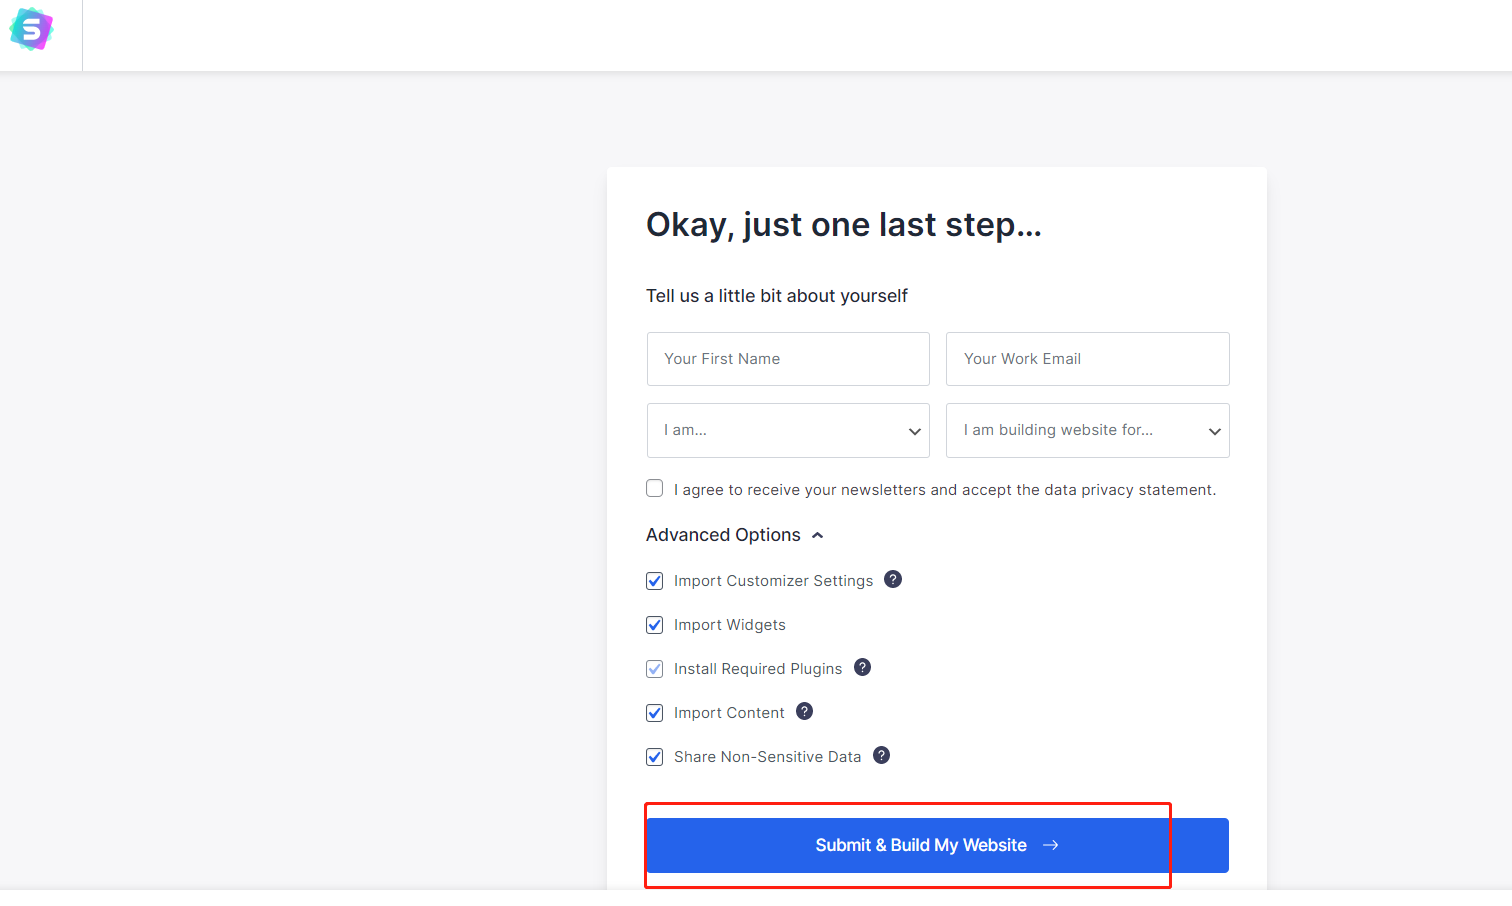
Task: Click the Your Work Email field
Action: coord(1087,359)
